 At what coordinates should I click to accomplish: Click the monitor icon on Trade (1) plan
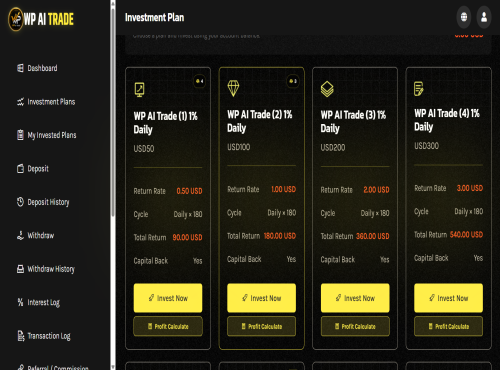click(139, 90)
